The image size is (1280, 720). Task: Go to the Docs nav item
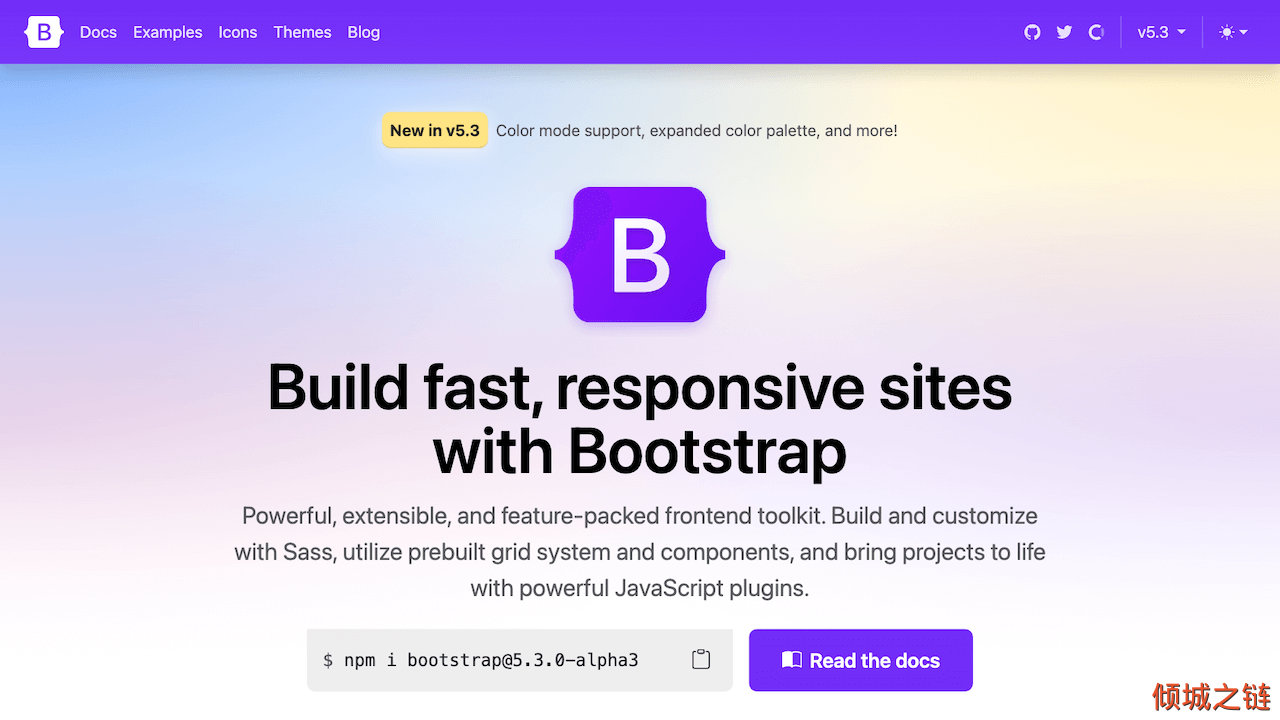pos(98,32)
